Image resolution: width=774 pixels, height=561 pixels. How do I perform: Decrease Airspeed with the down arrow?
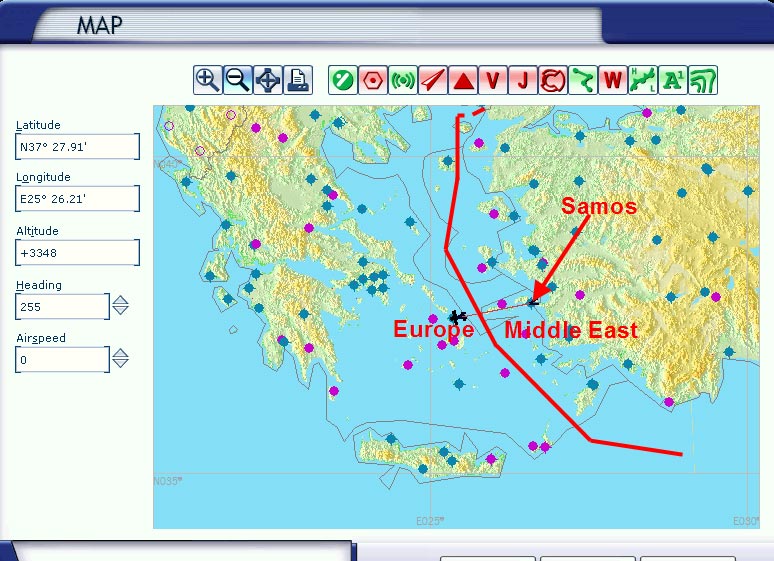point(120,363)
